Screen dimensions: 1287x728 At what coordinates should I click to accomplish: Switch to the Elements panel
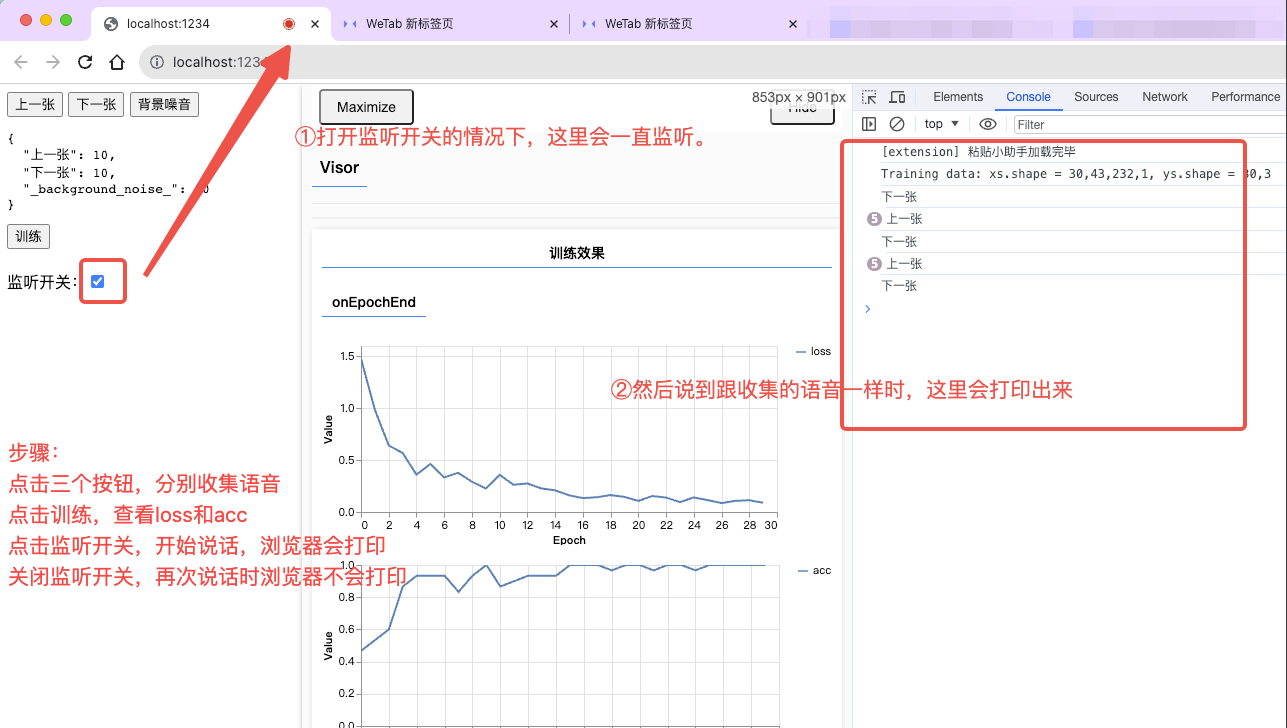tap(958, 97)
